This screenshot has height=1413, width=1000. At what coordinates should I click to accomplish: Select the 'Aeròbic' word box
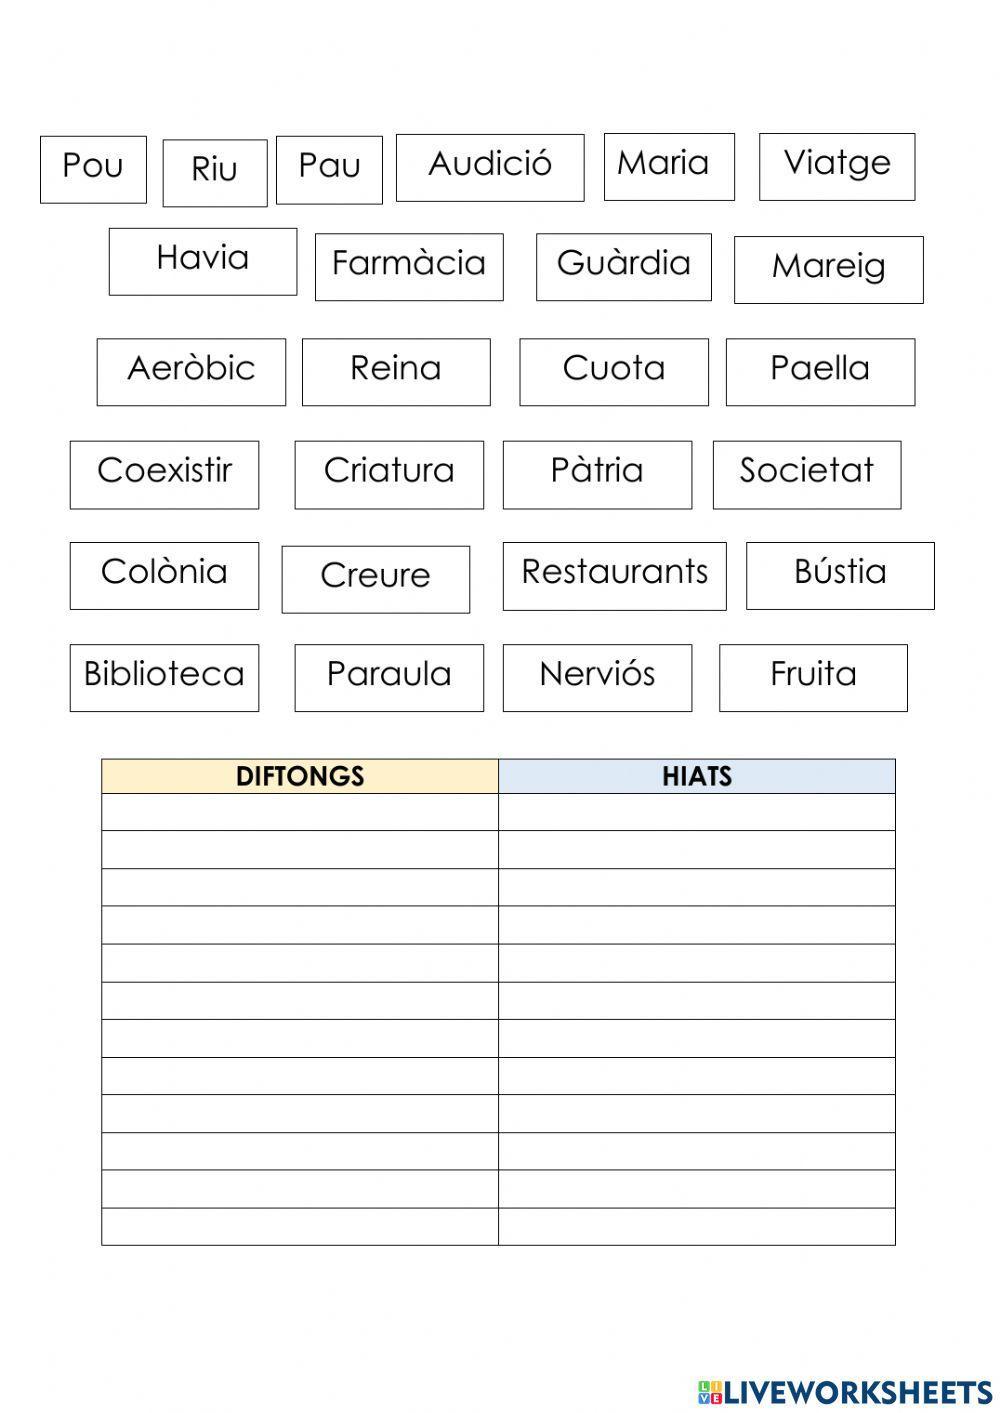[x=190, y=371]
